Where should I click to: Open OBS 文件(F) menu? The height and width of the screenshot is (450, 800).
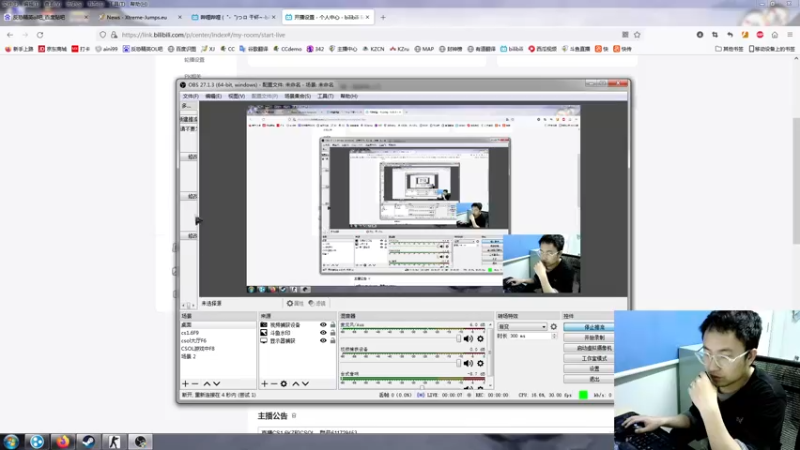pyautogui.click(x=190, y=96)
